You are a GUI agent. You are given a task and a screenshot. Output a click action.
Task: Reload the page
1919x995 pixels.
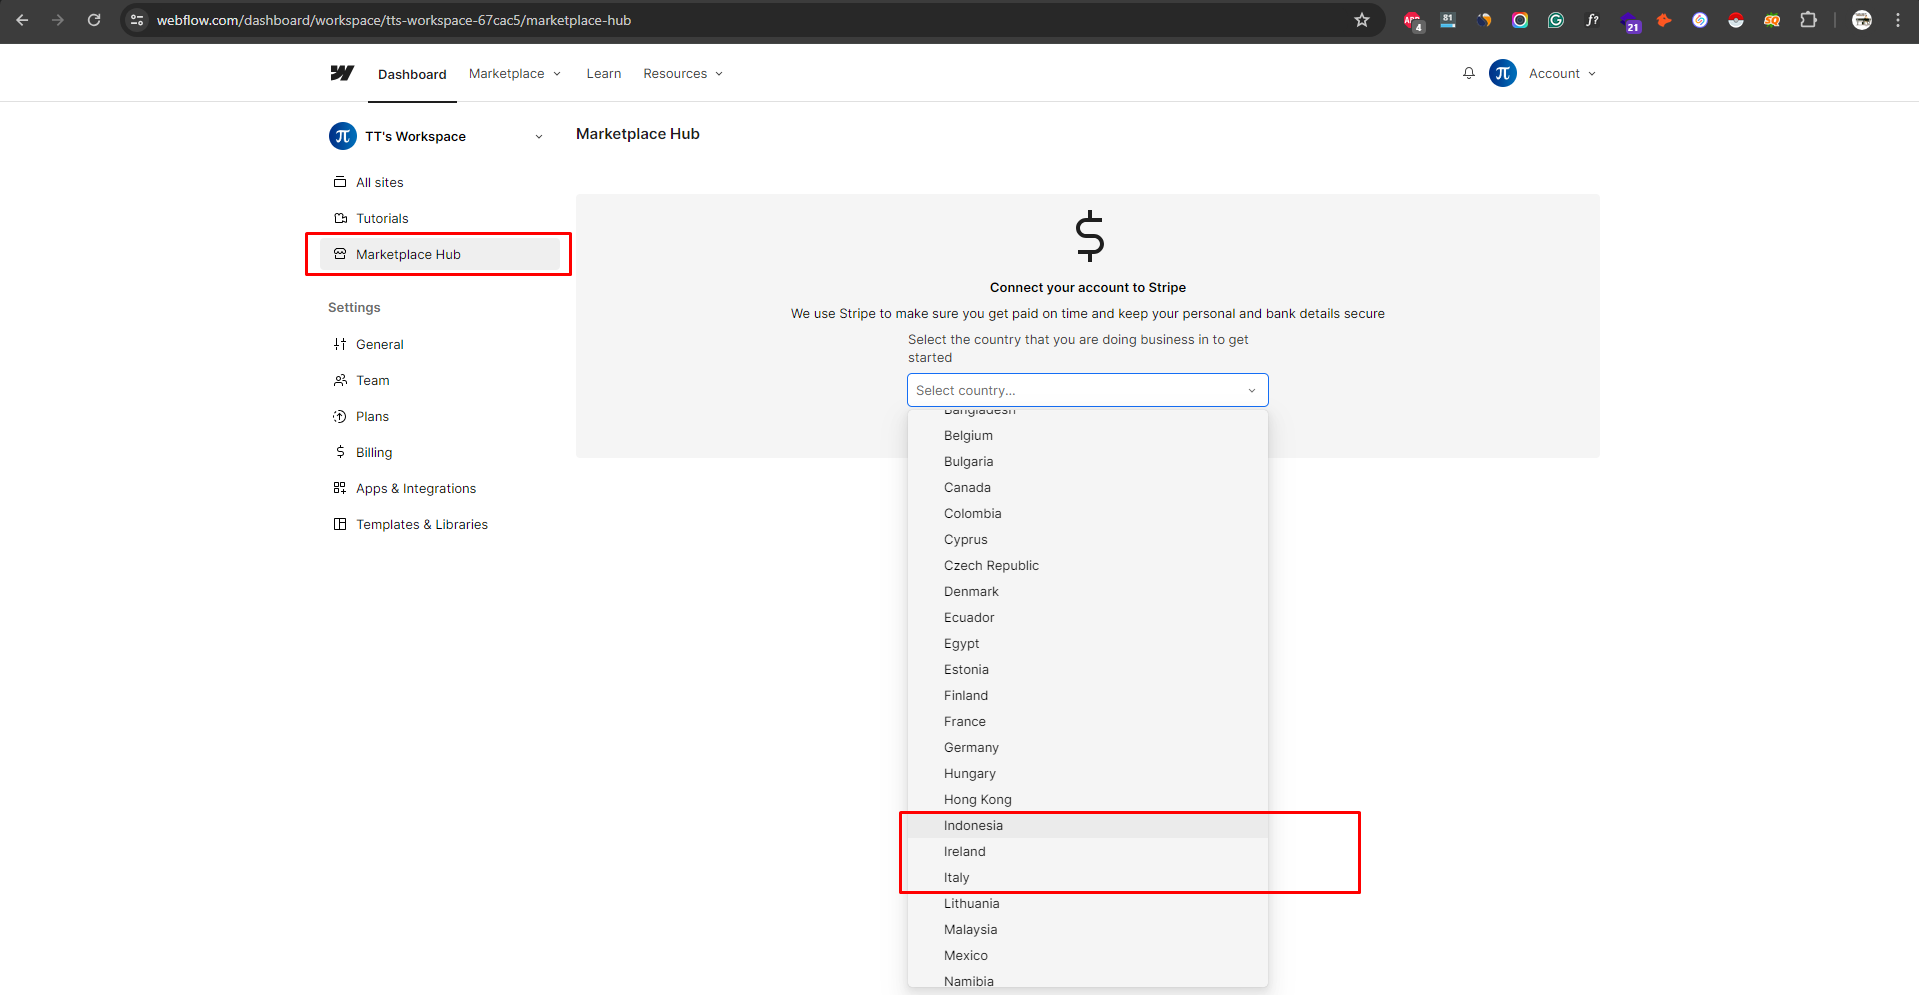point(94,20)
